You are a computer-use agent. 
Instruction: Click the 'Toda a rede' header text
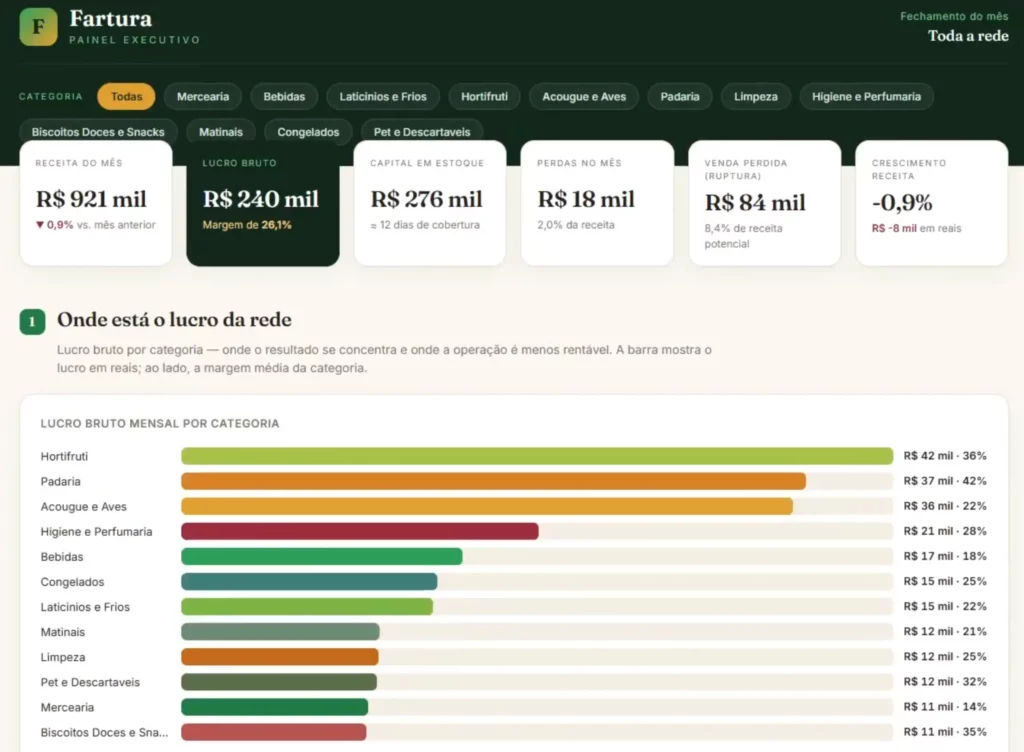click(968, 36)
